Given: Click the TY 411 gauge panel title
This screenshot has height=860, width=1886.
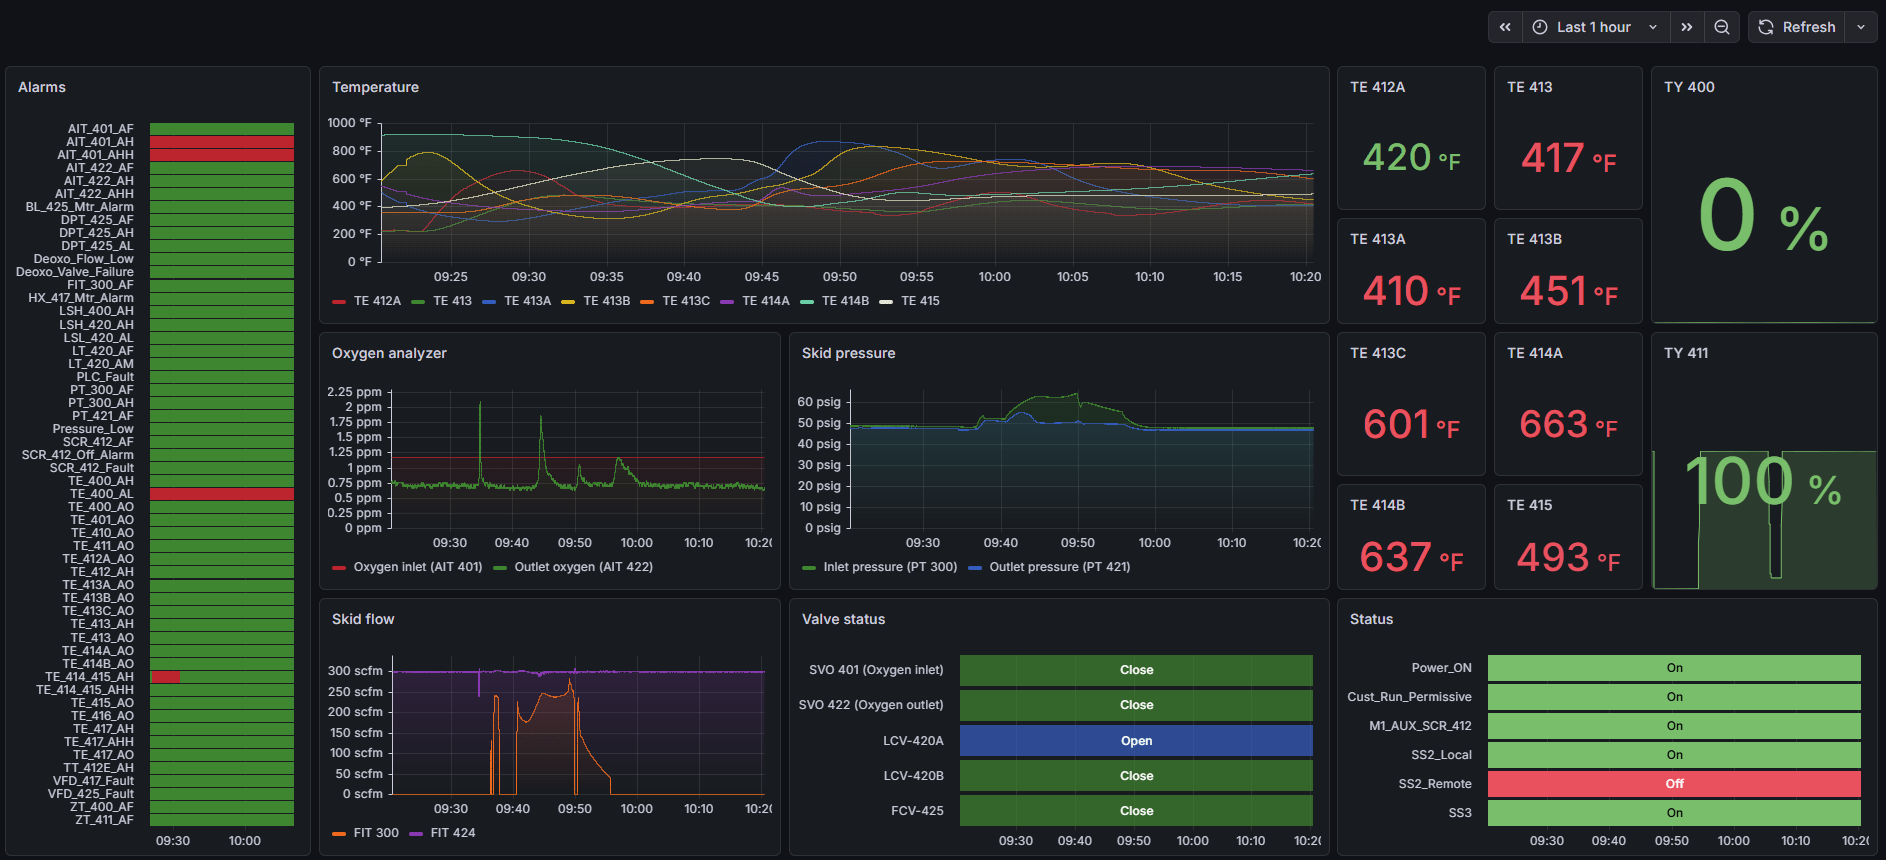Looking at the screenshot, I should [x=1686, y=353].
